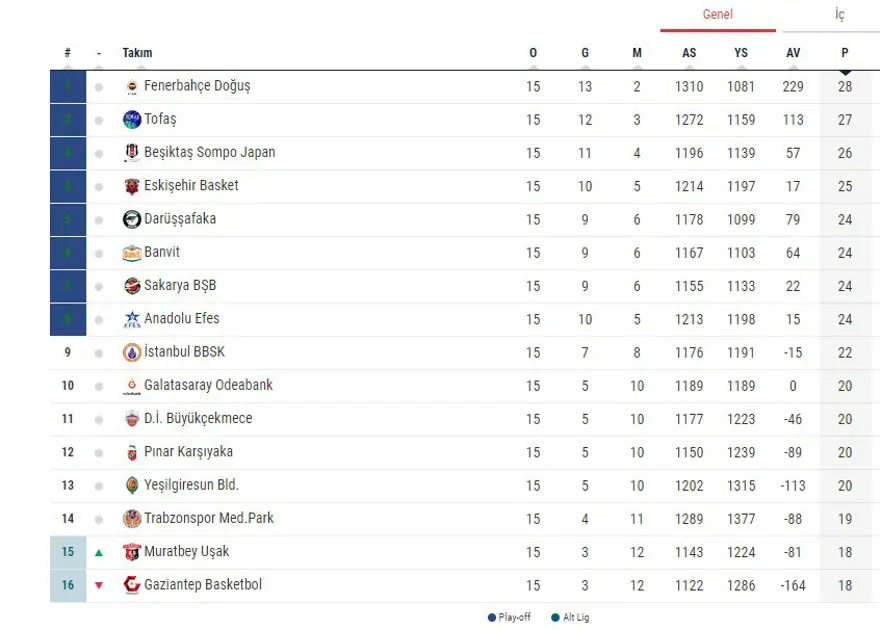Click the Darüşşafaka club logo
Viewport: 880px width, 630px height.
(x=132, y=219)
